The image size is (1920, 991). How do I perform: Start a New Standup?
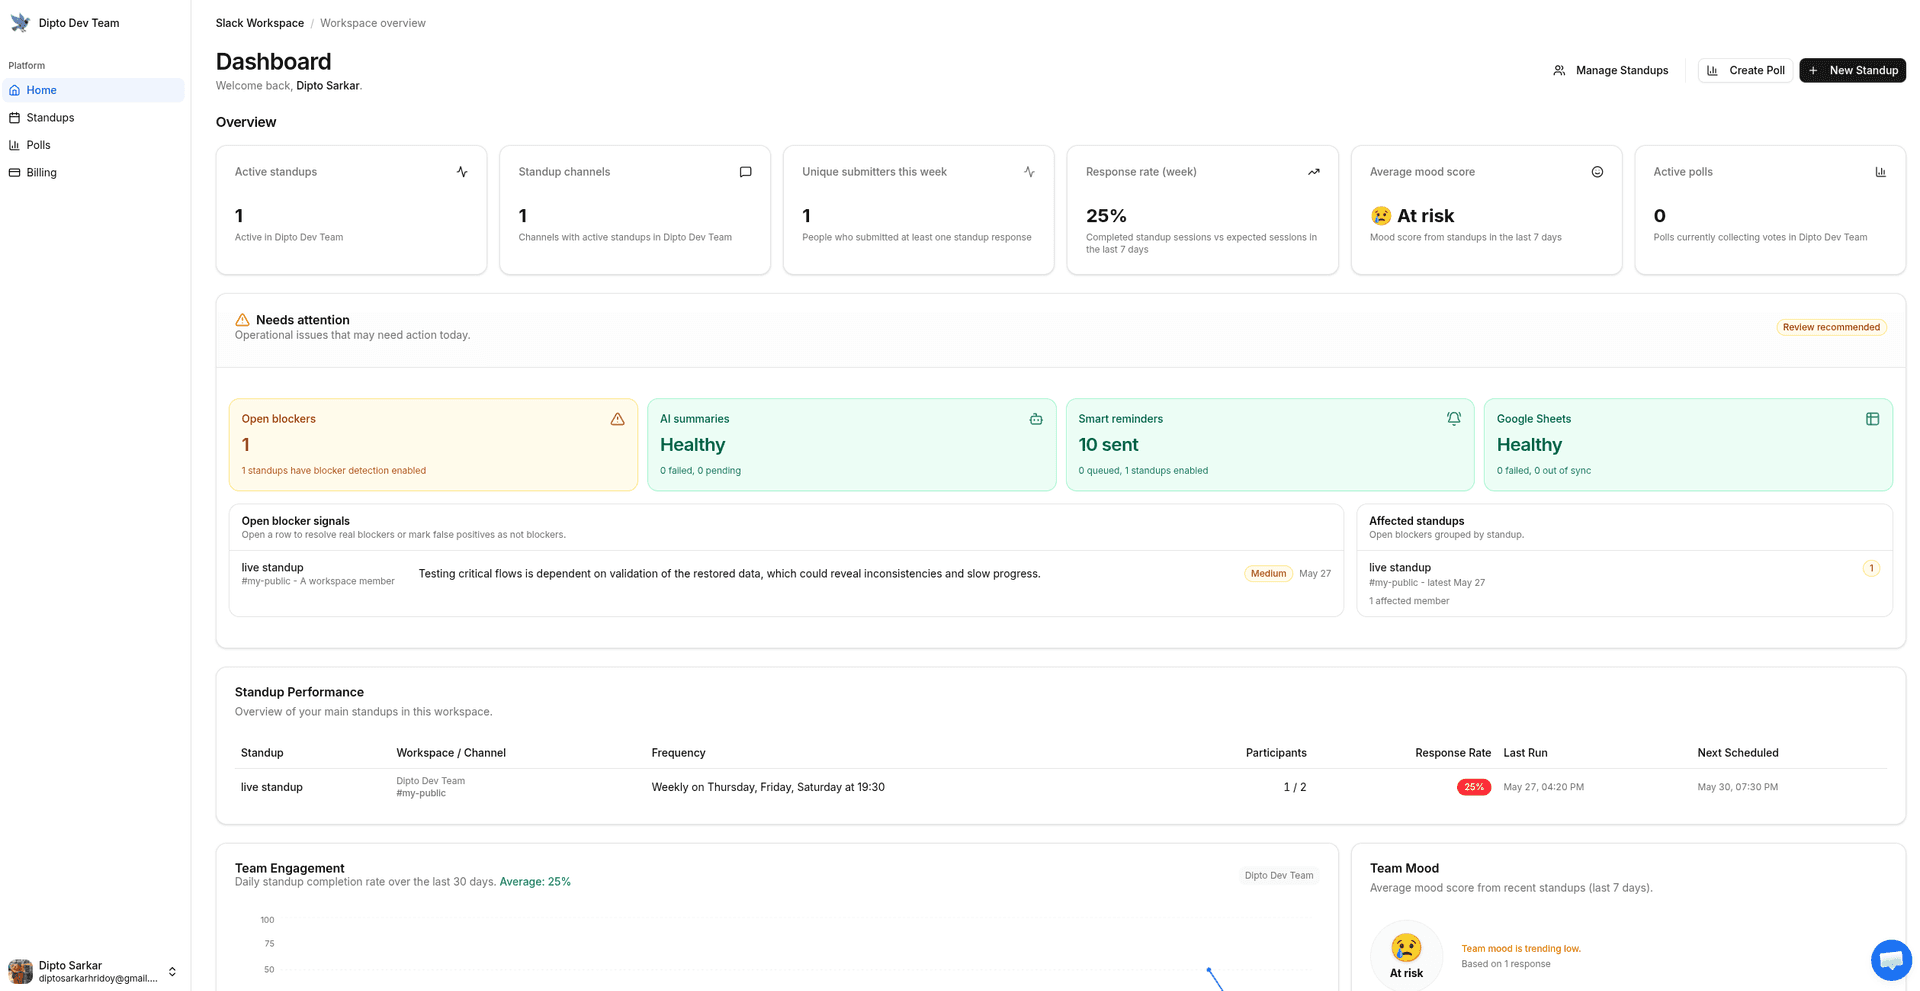pyautogui.click(x=1852, y=70)
